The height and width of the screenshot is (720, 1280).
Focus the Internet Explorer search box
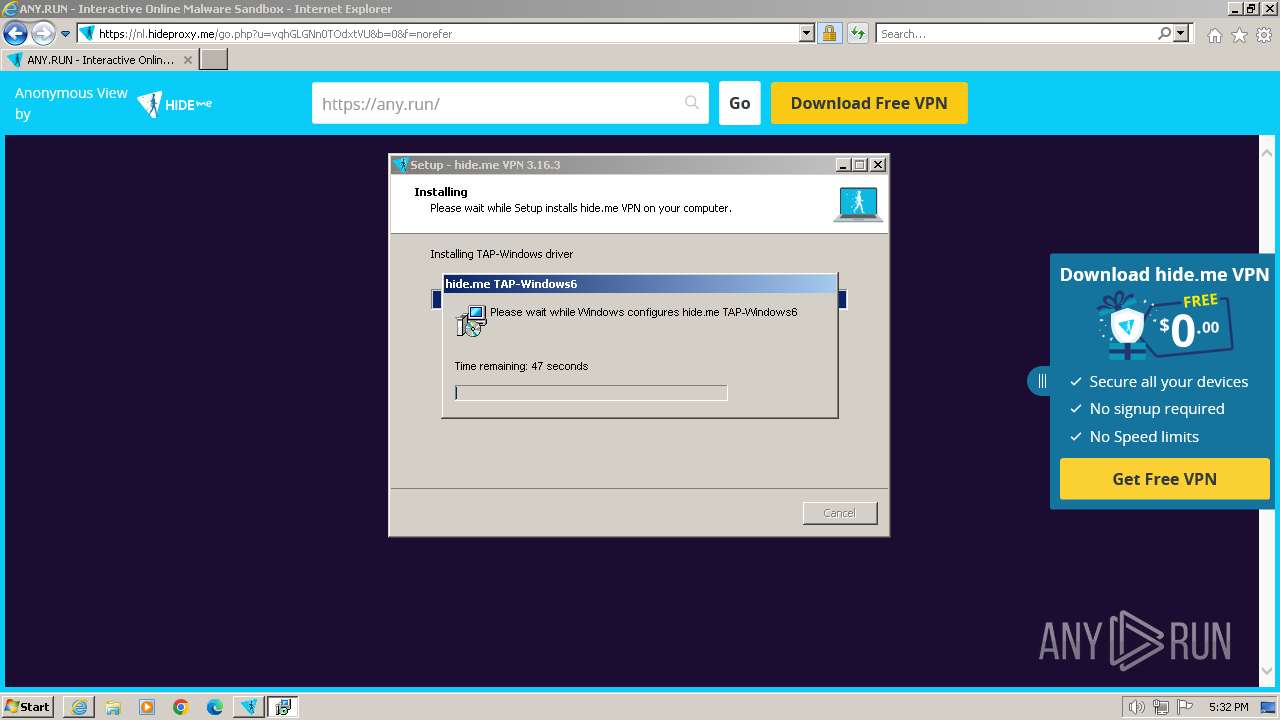tap(1017, 33)
